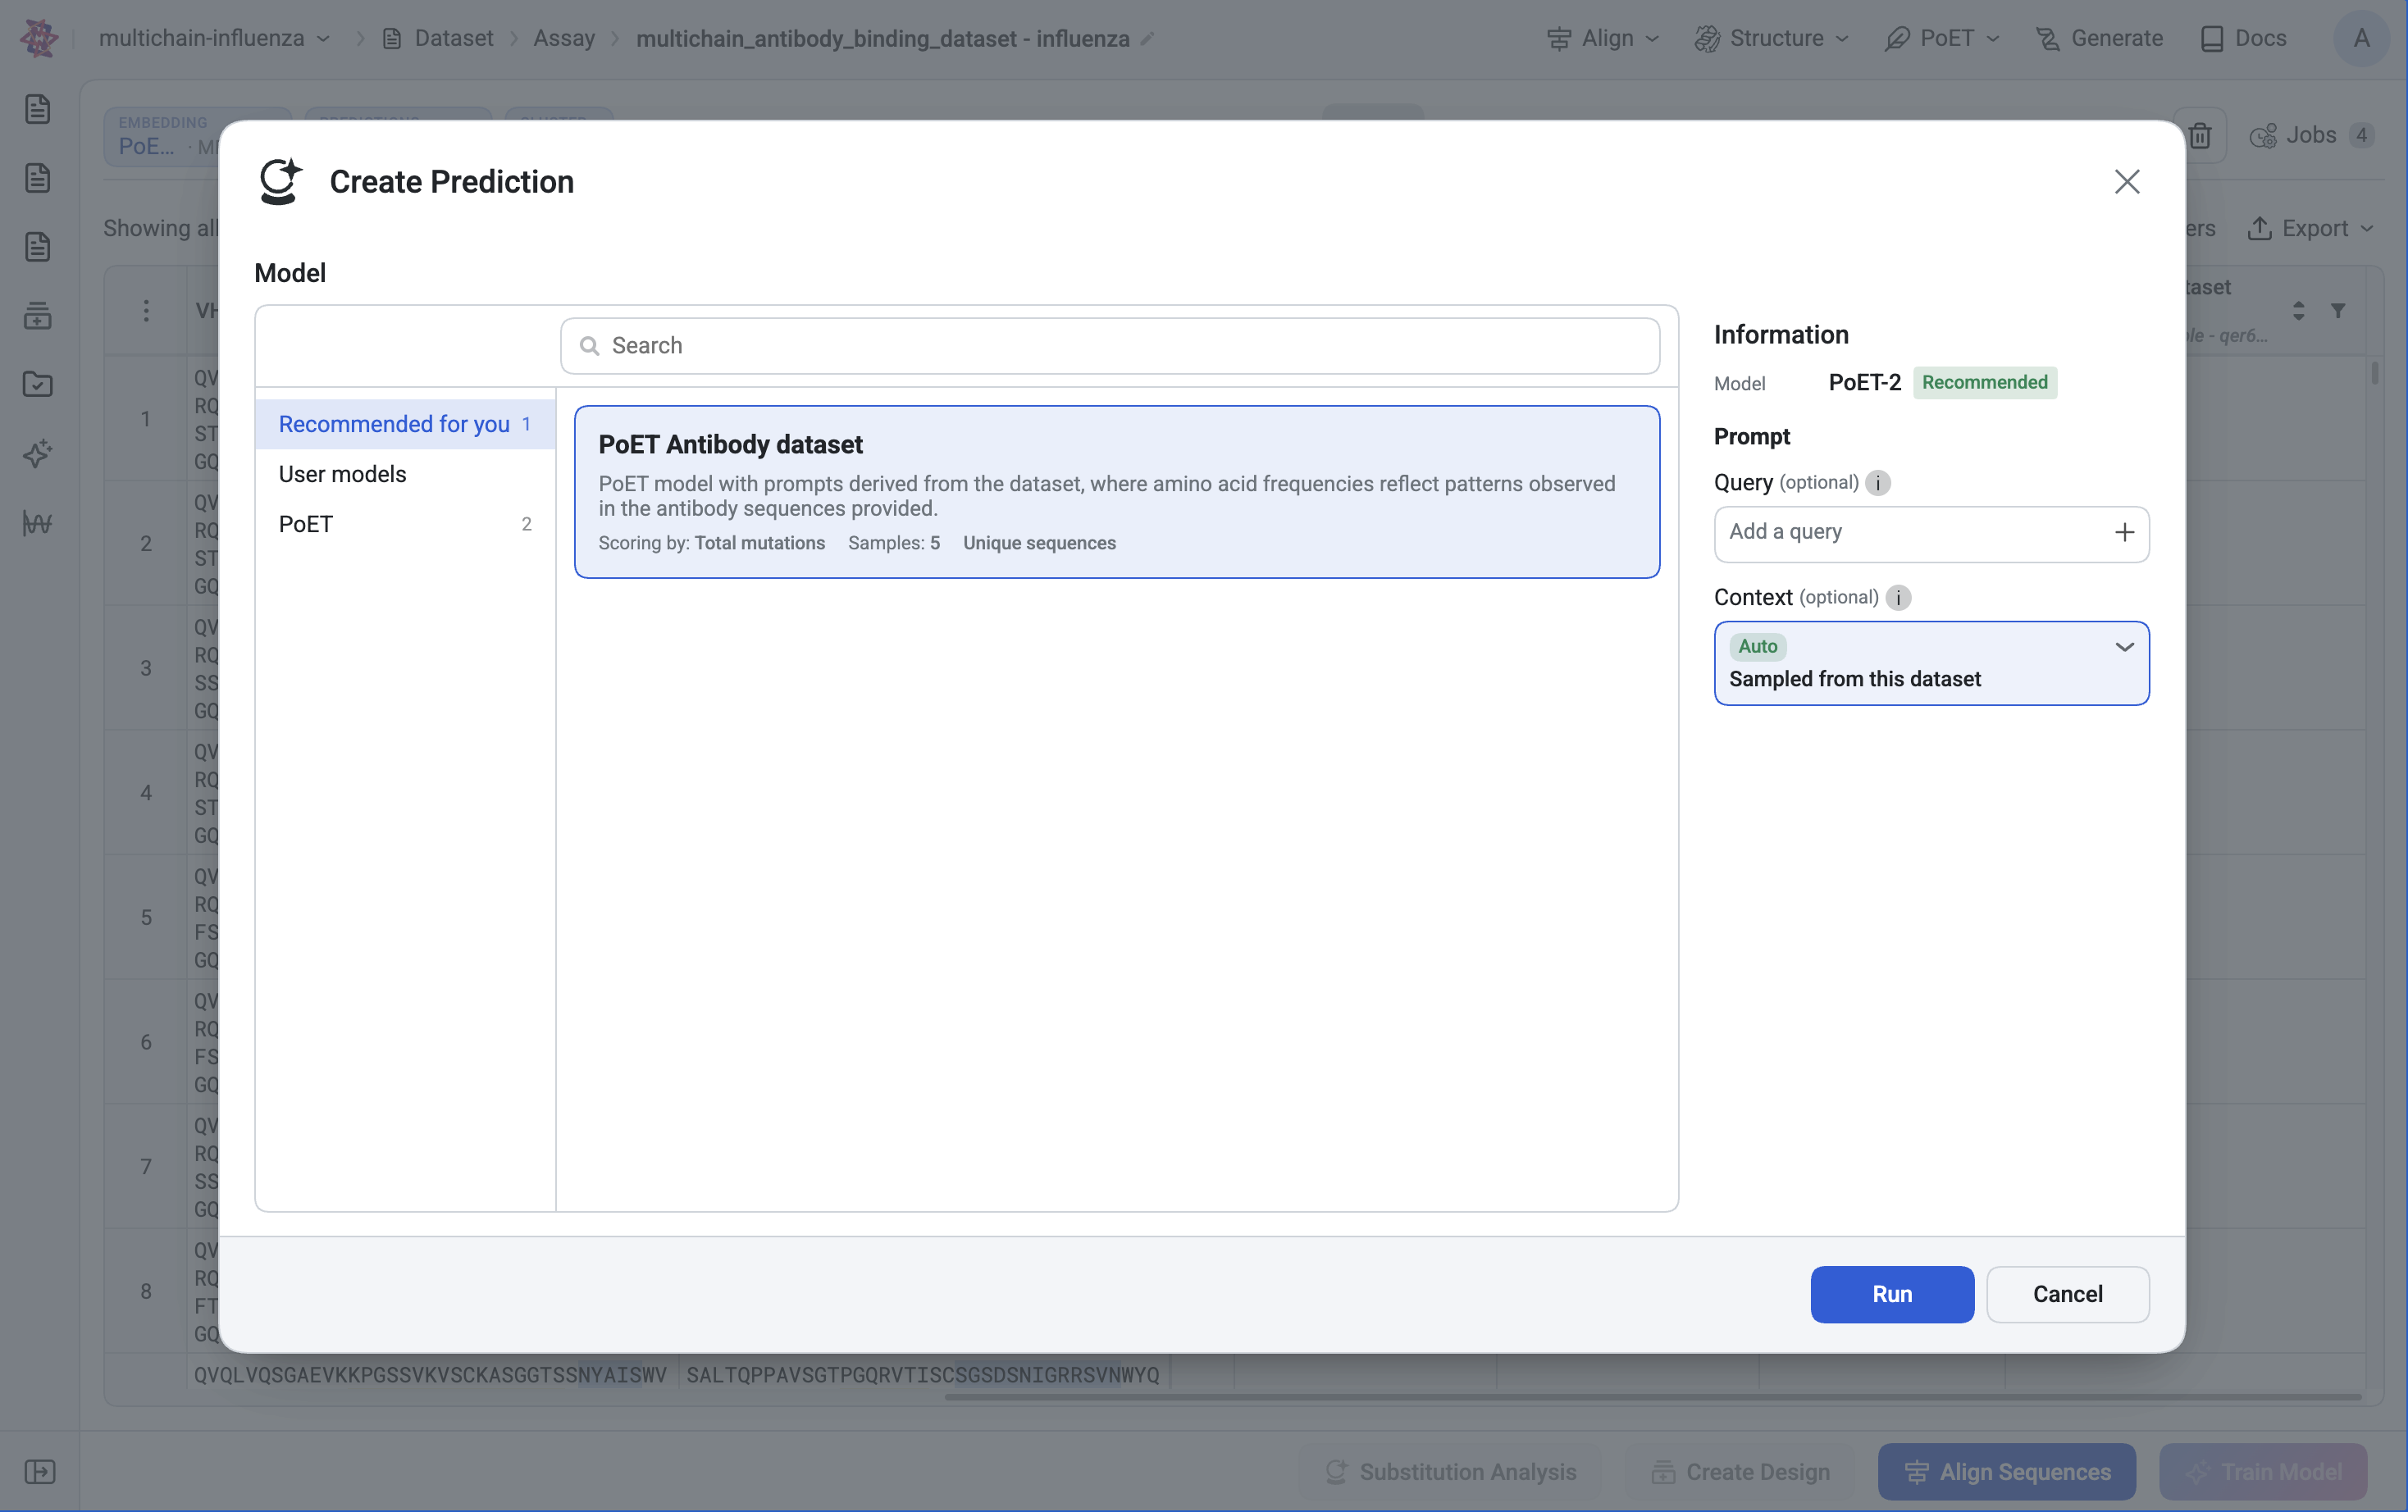Click the Unique sequences label
Screen dimensions: 2408x1512
click(x=1039, y=543)
